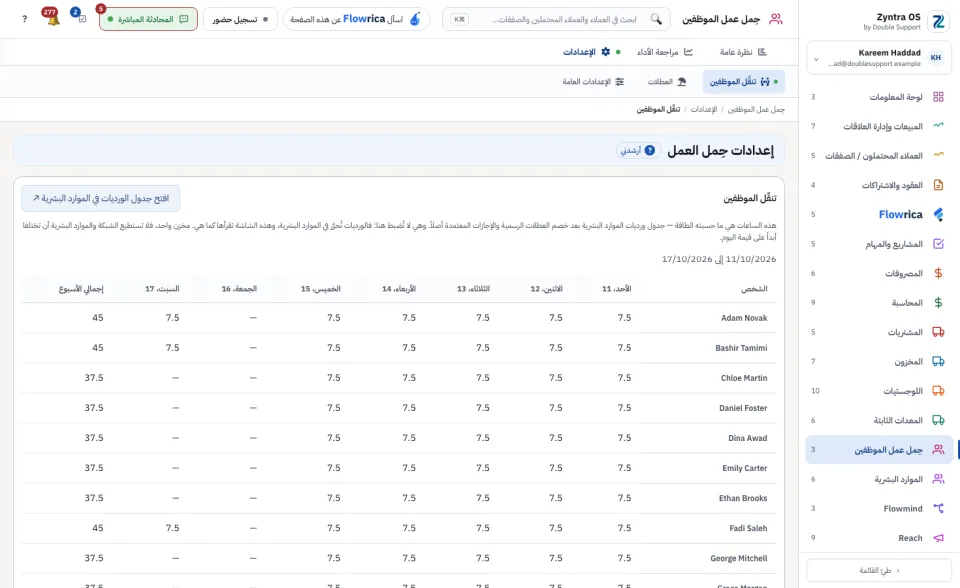Open HR shift schedule button (افتح جدول الورديات)

click(101, 198)
